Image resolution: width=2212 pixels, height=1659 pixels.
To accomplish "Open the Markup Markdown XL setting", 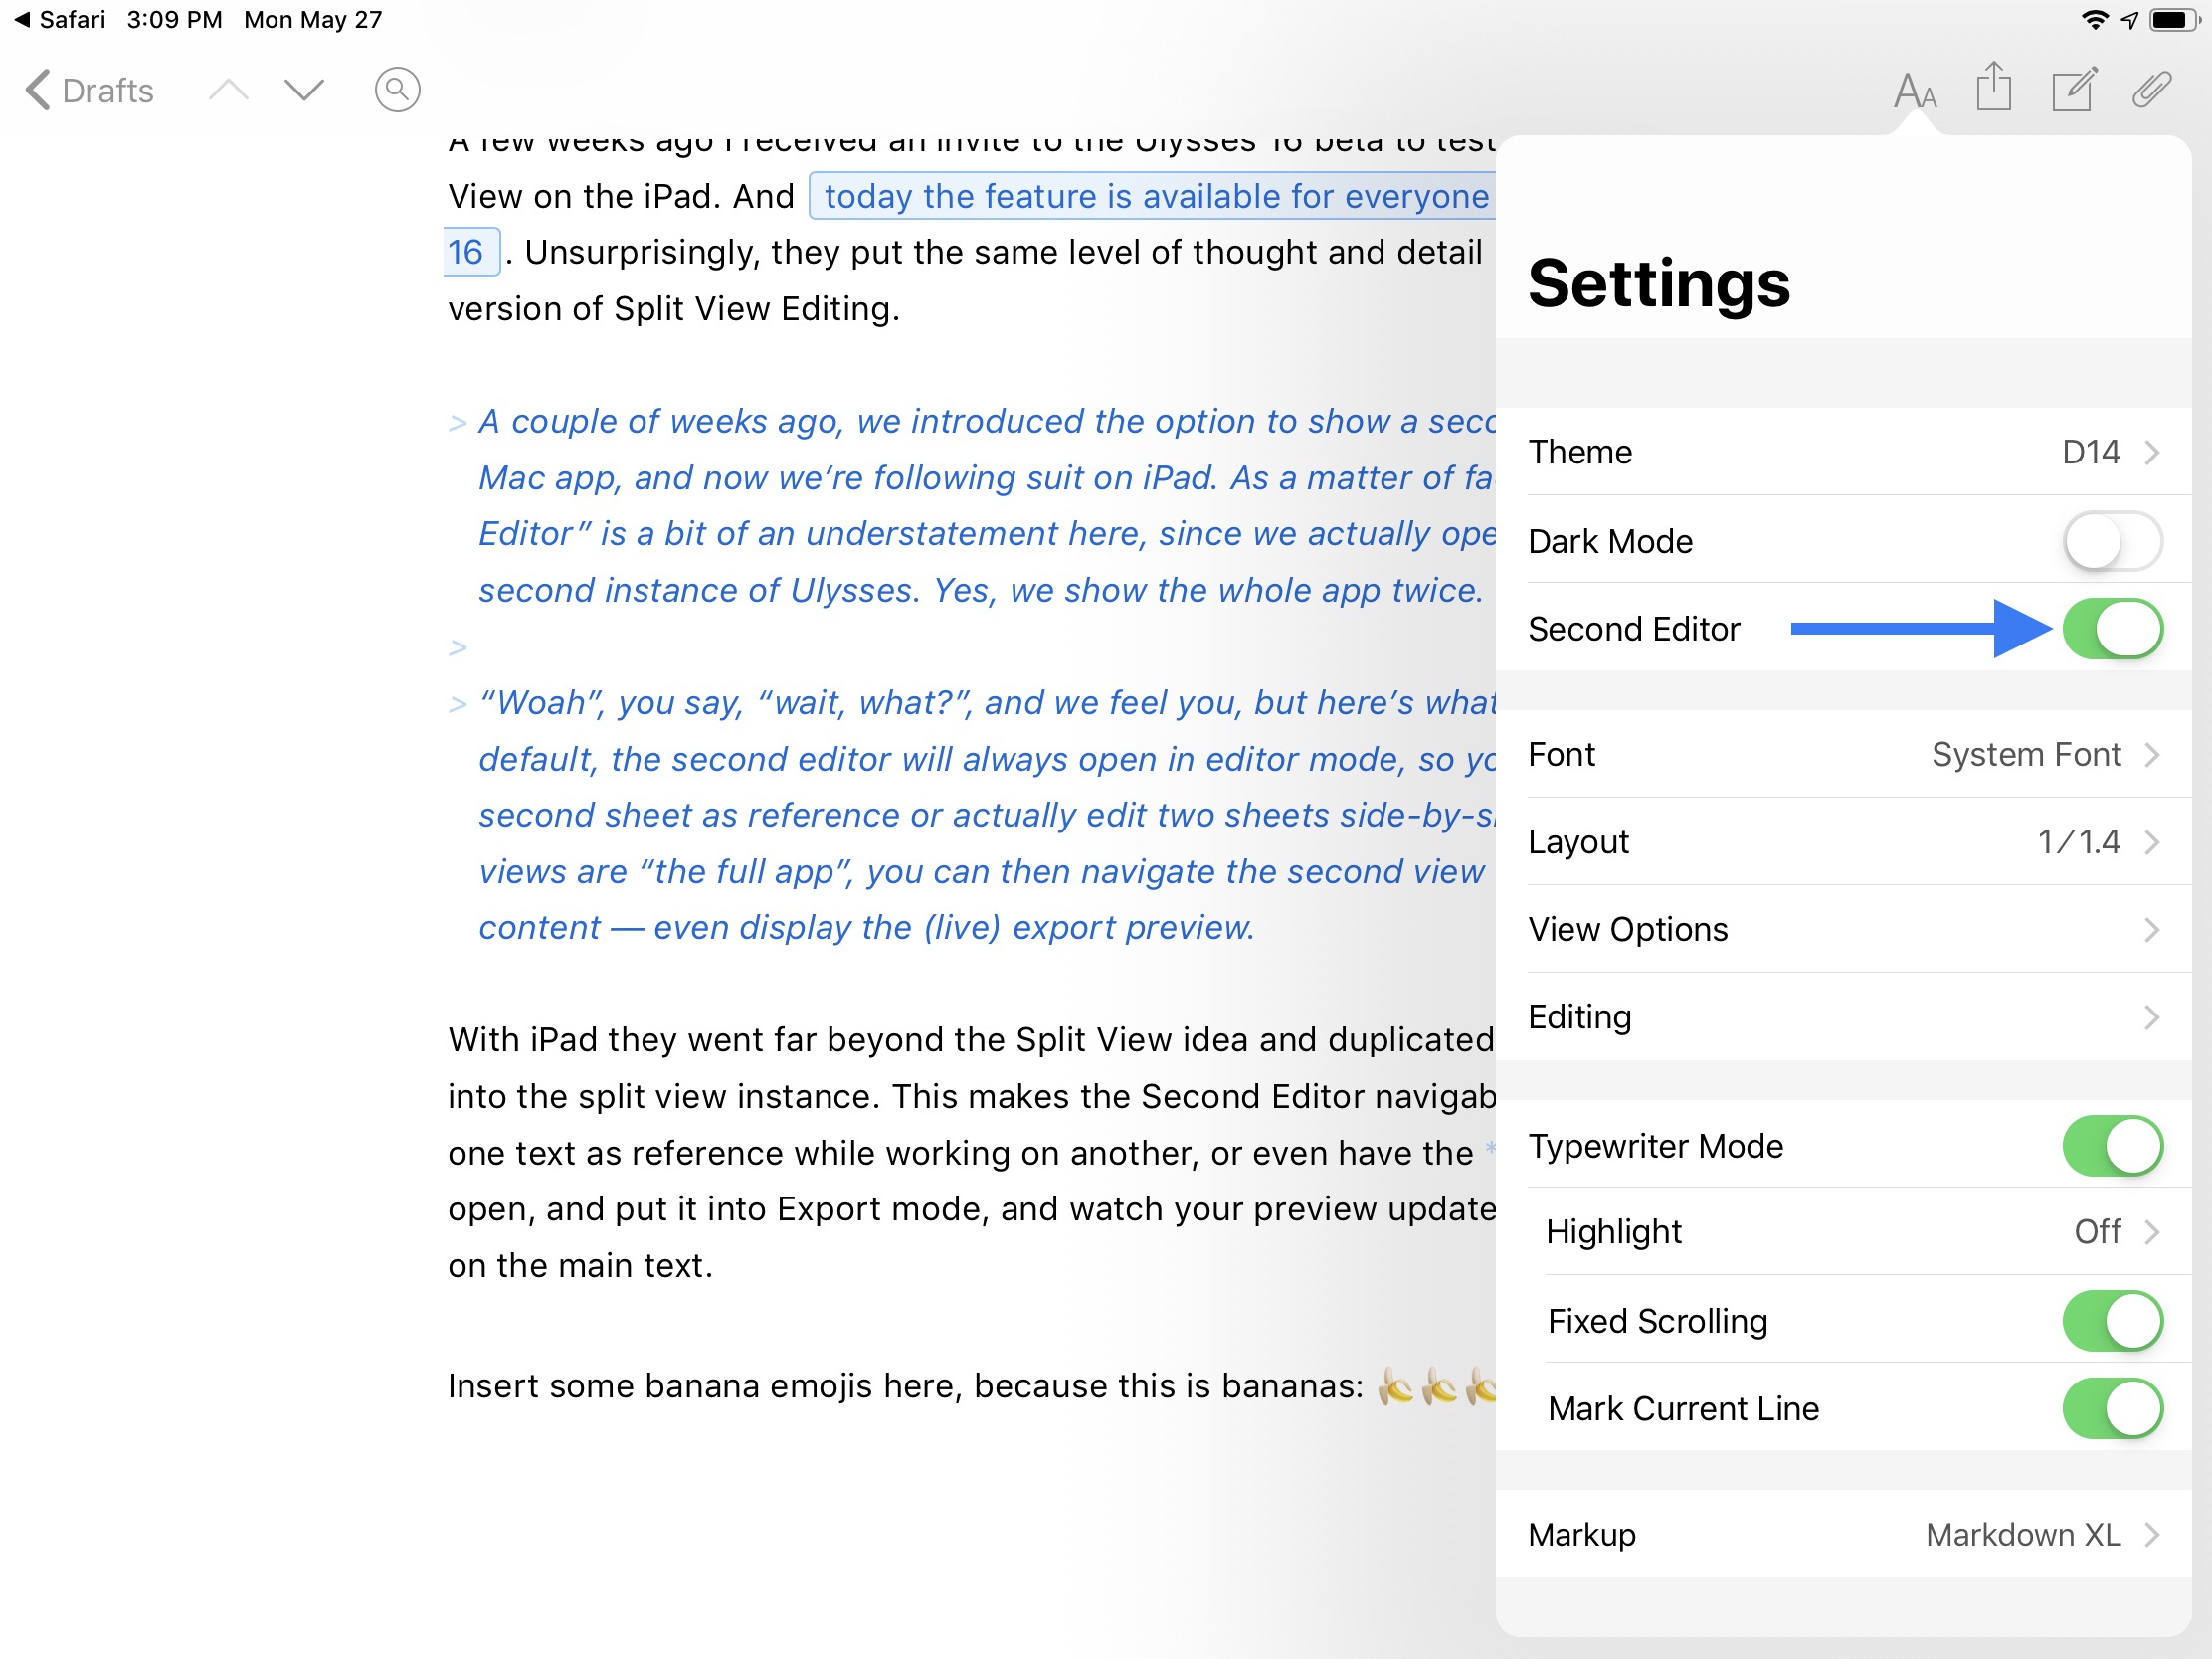I will click(1843, 1534).
